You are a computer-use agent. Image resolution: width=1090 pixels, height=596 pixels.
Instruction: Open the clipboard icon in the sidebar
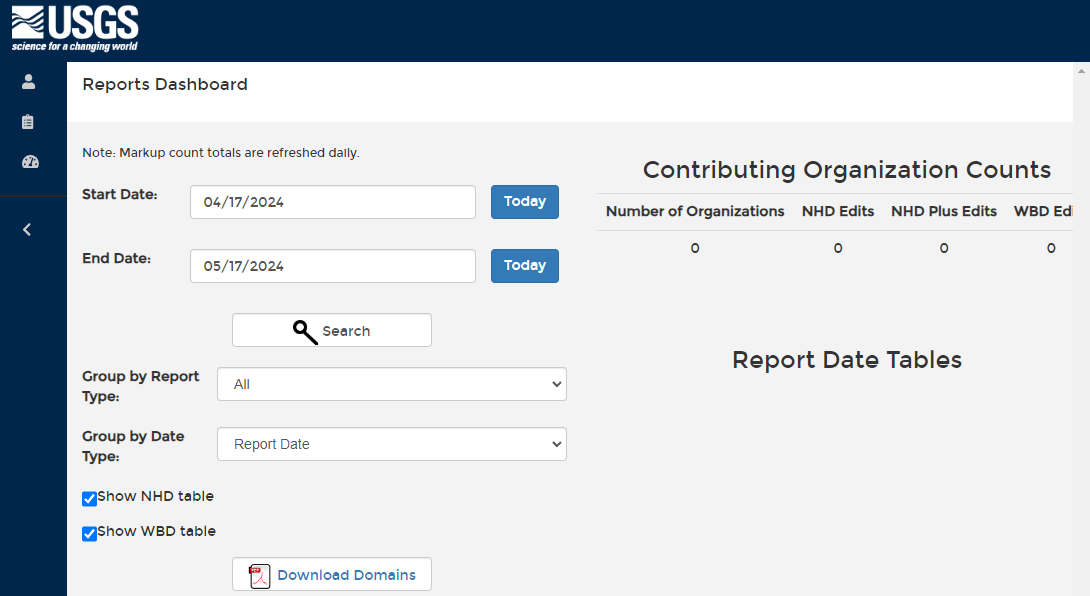pos(28,122)
